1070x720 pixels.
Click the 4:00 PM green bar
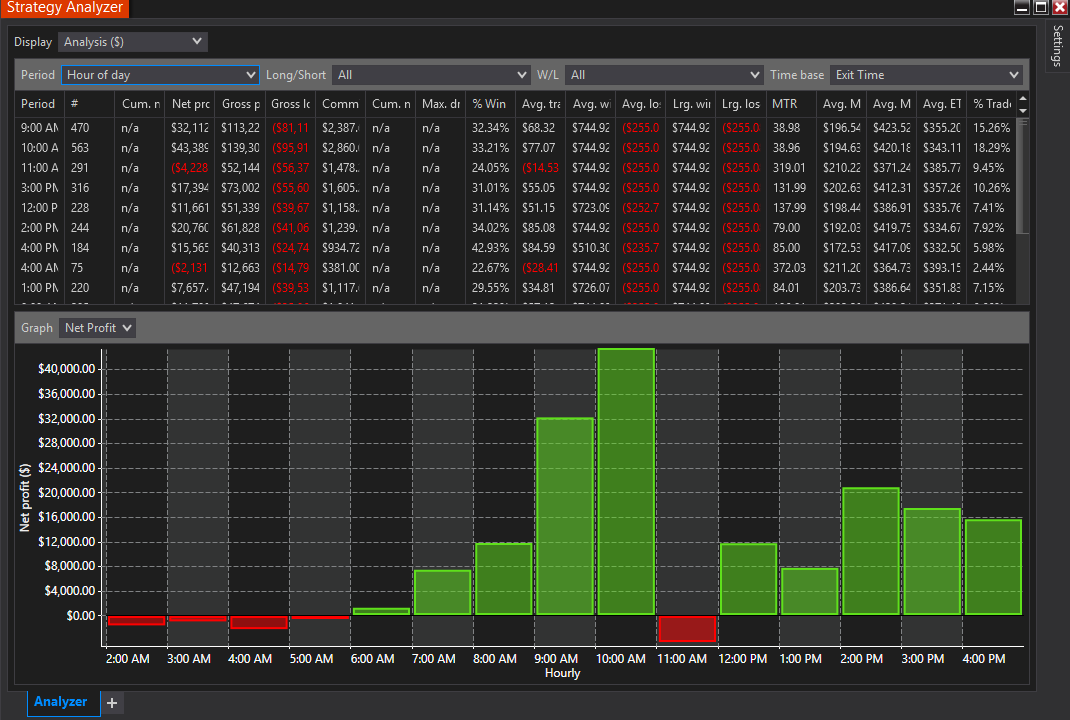pyautogui.click(x=993, y=567)
